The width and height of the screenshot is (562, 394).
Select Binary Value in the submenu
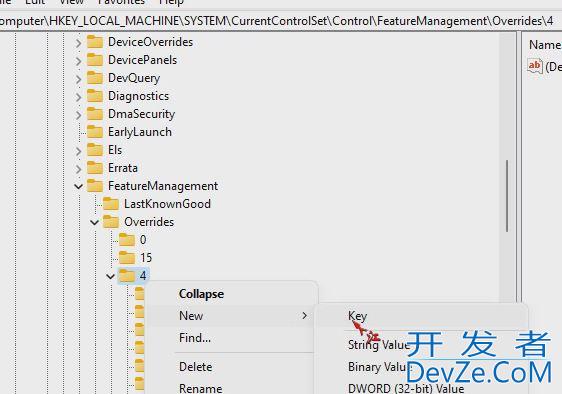pyautogui.click(x=380, y=367)
